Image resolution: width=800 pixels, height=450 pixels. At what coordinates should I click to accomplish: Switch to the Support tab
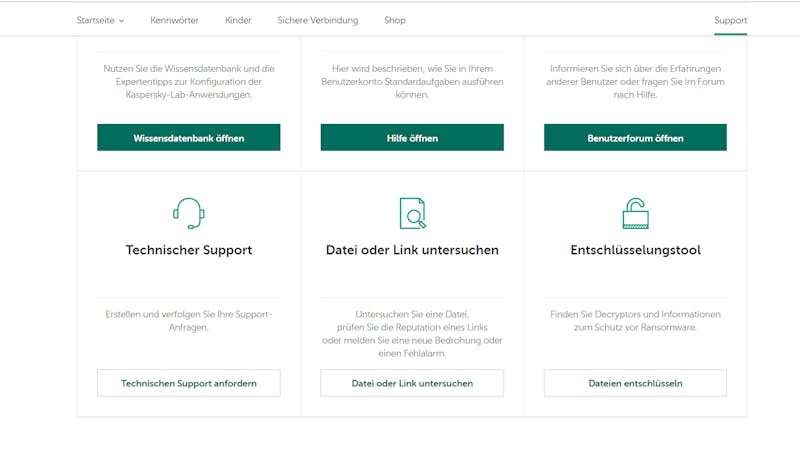[x=730, y=20]
